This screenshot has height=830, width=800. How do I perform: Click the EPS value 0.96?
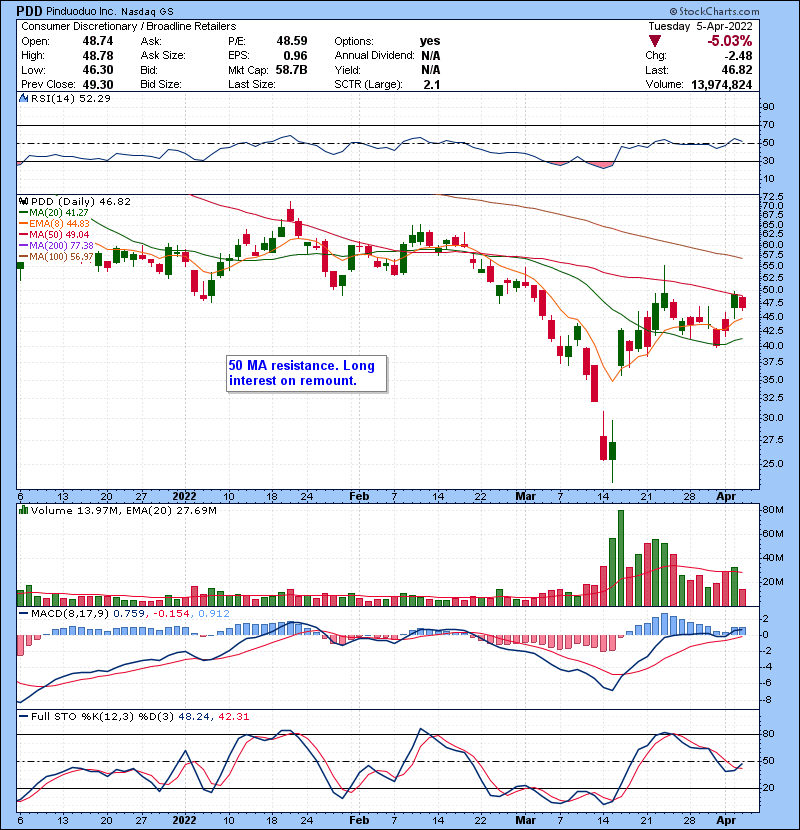(295, 56)
